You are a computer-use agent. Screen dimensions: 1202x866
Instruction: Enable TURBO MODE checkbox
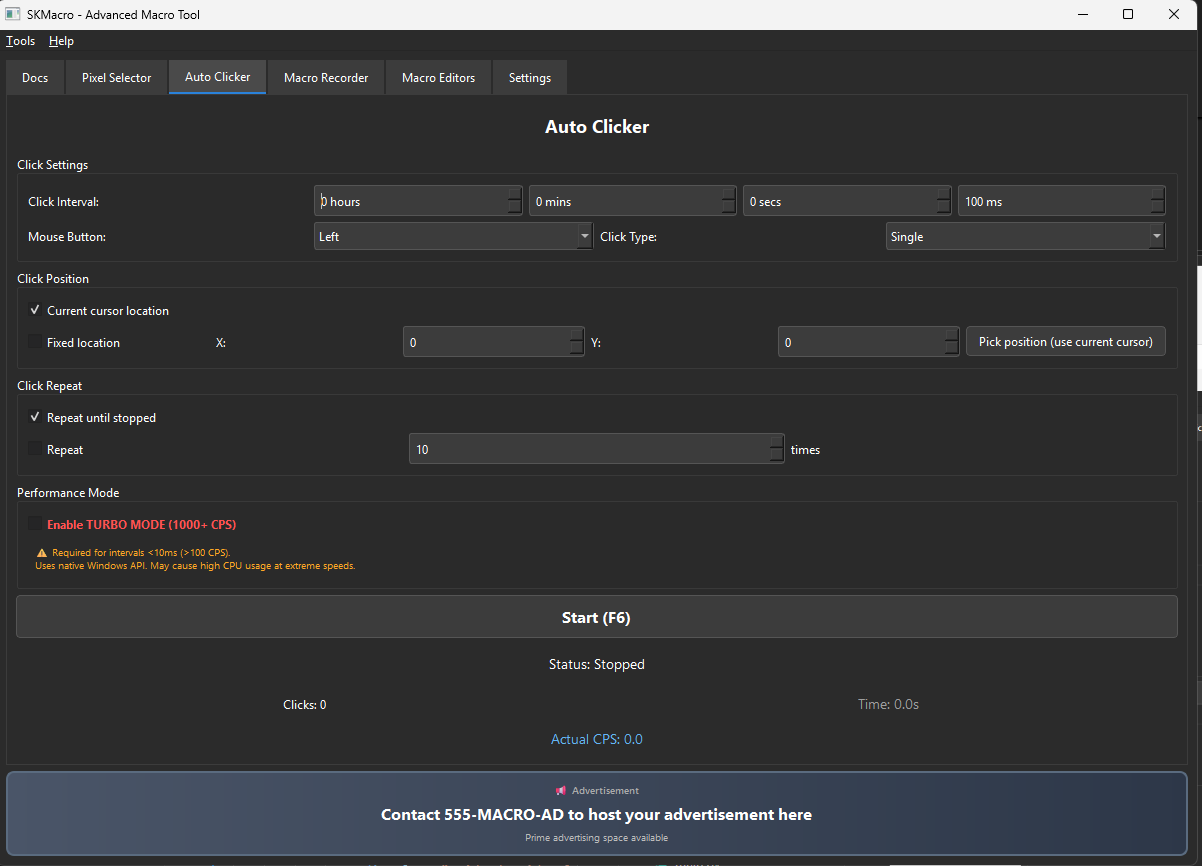coord(35,524)
